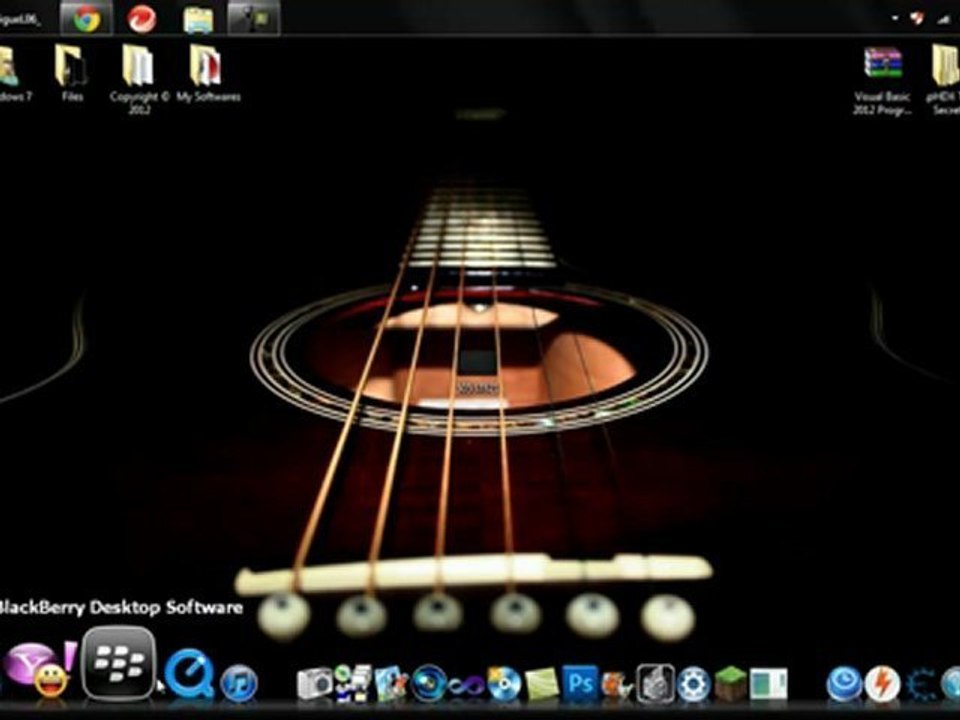Open the dark blue spiky gear dock icon
This screenshot has width=960, height=720.
pyautogui.click(x=920, y=684)
